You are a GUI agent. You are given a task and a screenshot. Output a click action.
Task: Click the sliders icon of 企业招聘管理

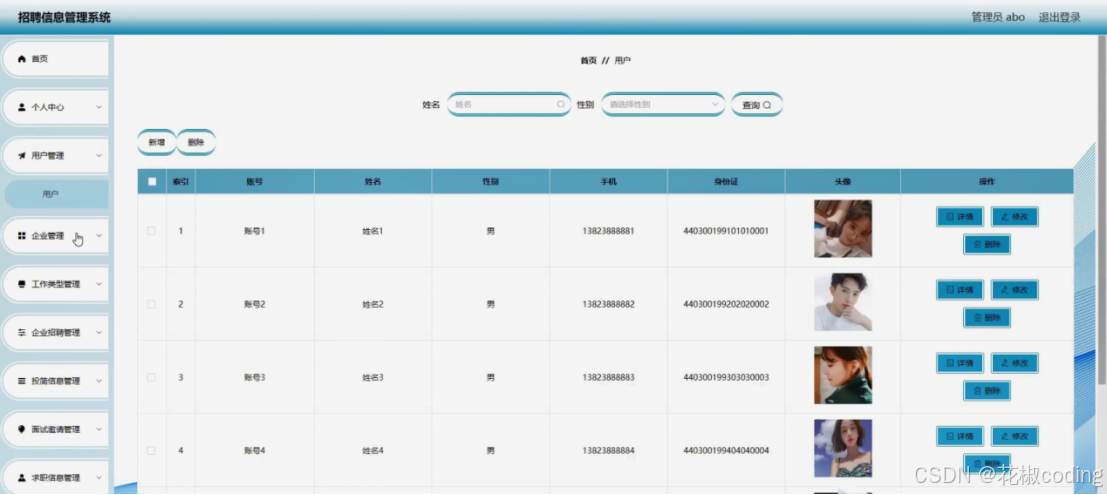(x=22, y=333)
